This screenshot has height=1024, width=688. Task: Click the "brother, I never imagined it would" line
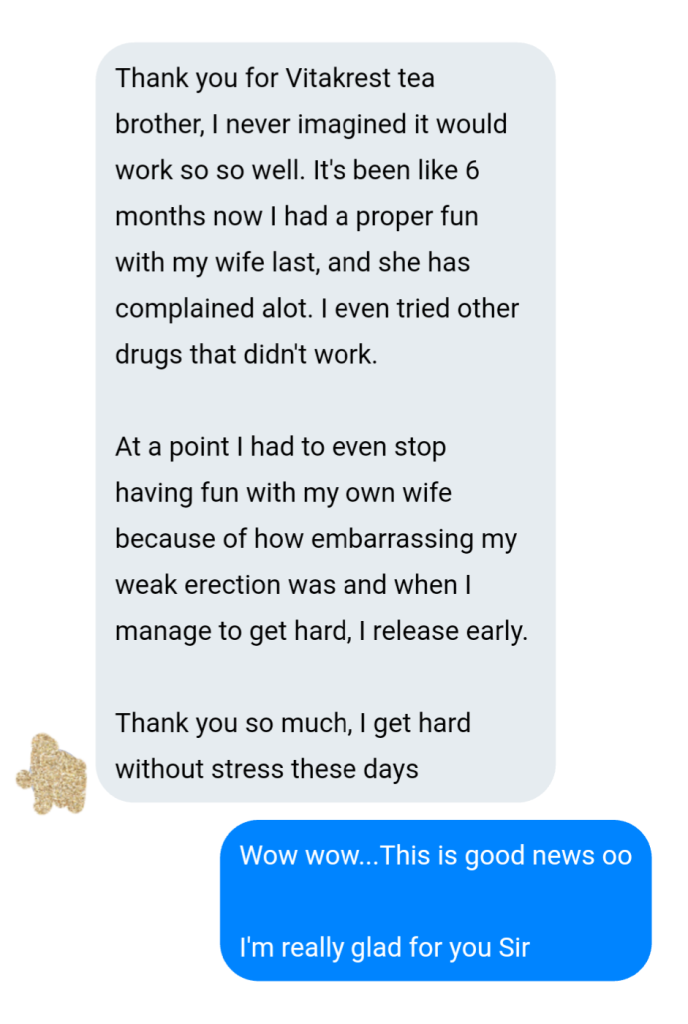(x=311, y=124)
